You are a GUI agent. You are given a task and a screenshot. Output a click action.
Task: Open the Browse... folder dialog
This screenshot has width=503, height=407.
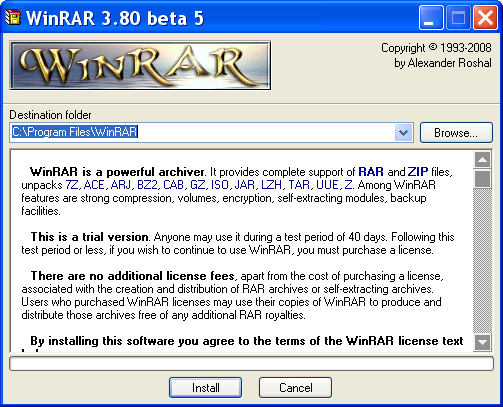point(456,133)
